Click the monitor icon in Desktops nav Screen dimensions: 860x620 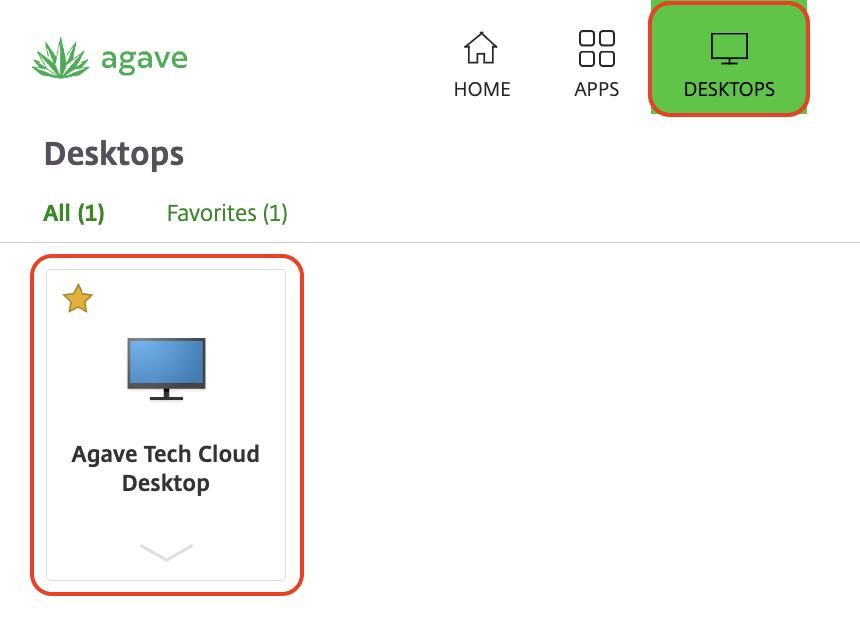tap(729, 48)
